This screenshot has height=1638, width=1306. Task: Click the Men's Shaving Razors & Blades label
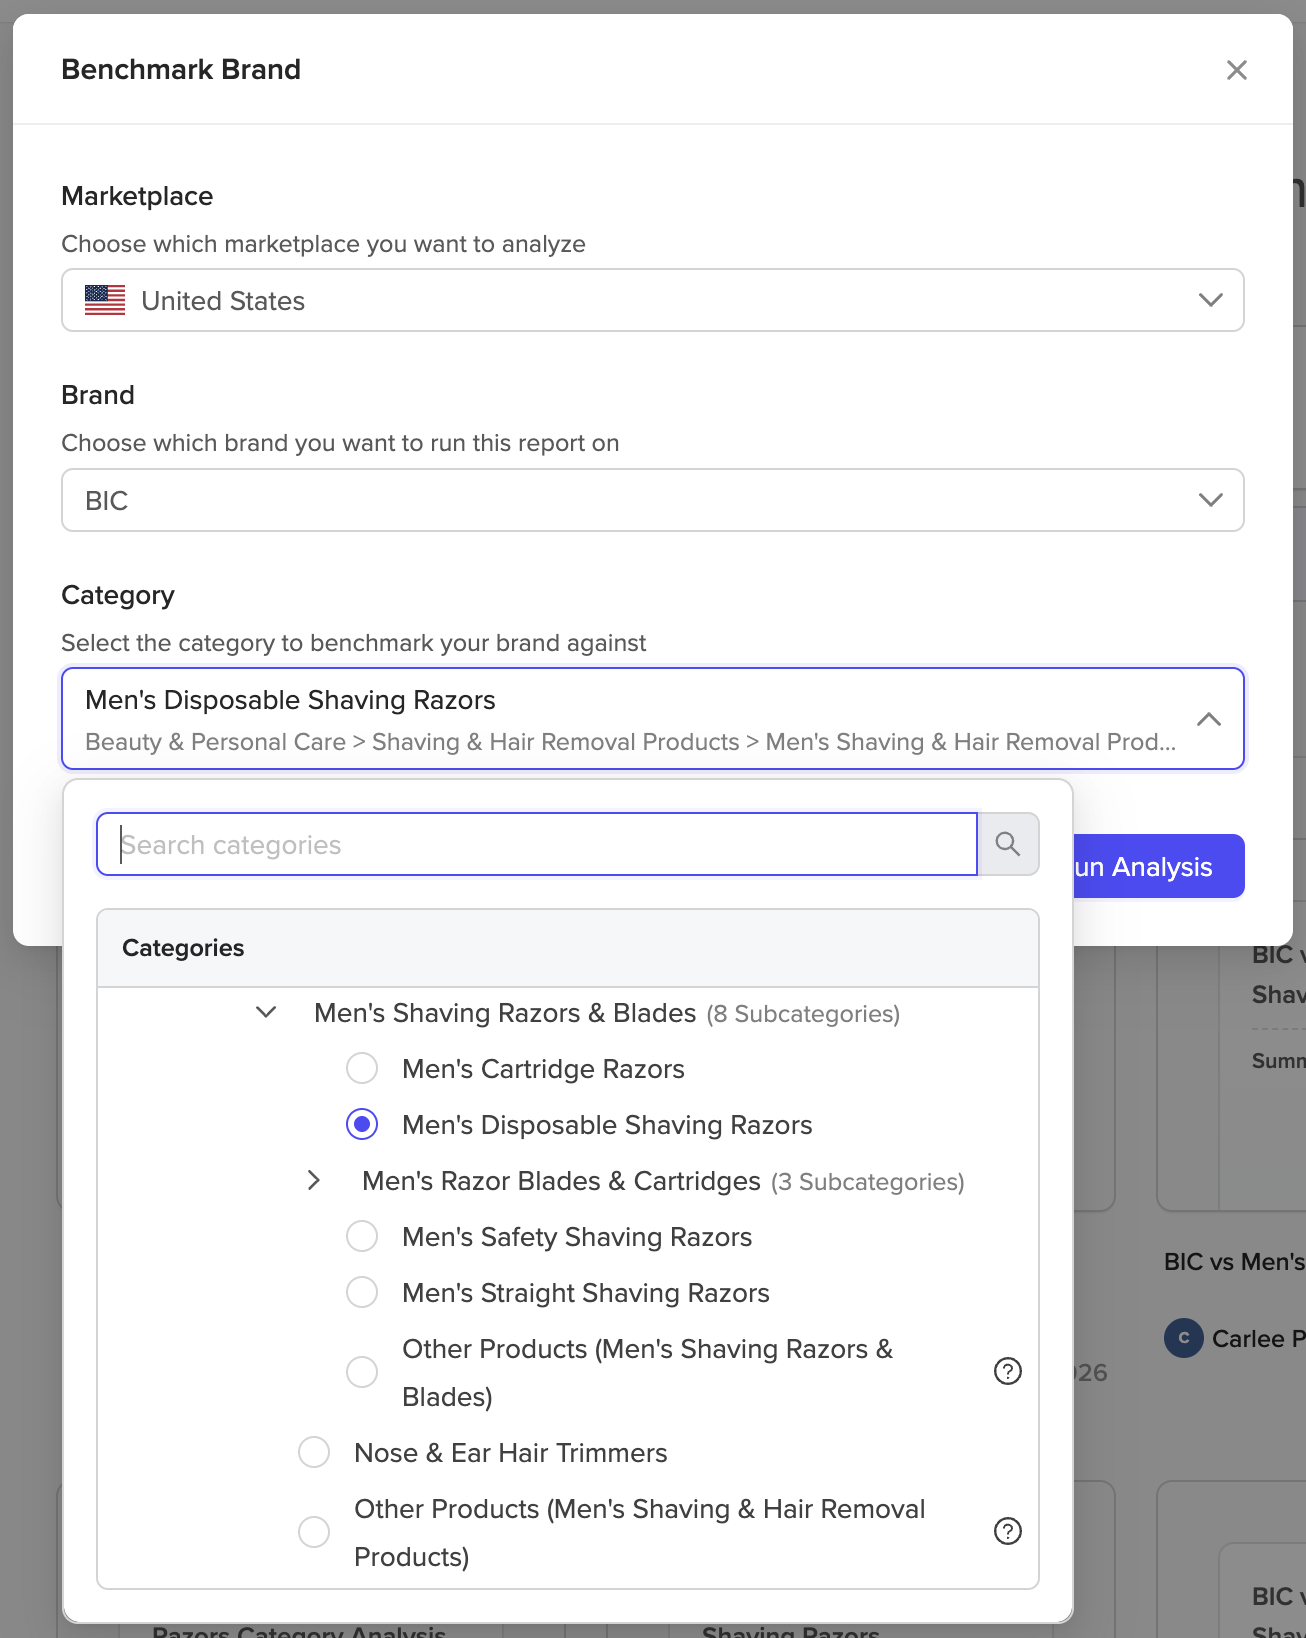tap(505, 1013)
